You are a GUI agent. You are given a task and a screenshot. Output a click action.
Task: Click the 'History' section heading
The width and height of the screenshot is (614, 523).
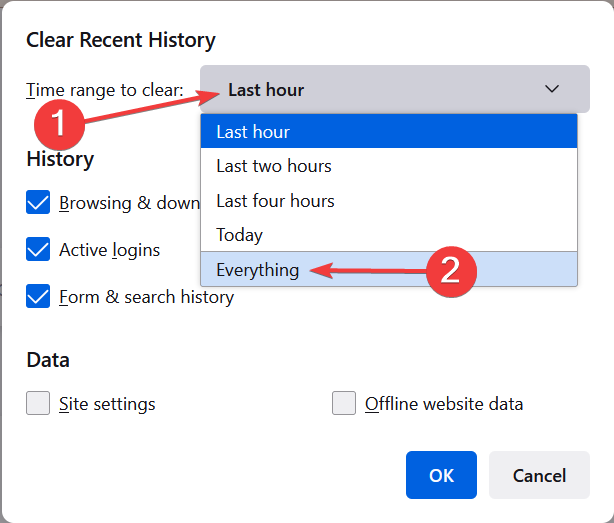(x=60, y=159)
